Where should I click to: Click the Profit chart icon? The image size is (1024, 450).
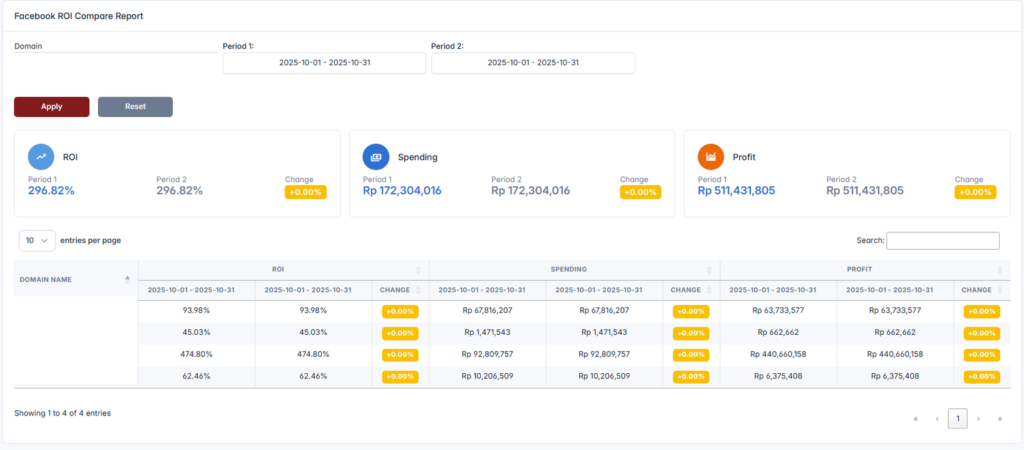pos(710,156)
